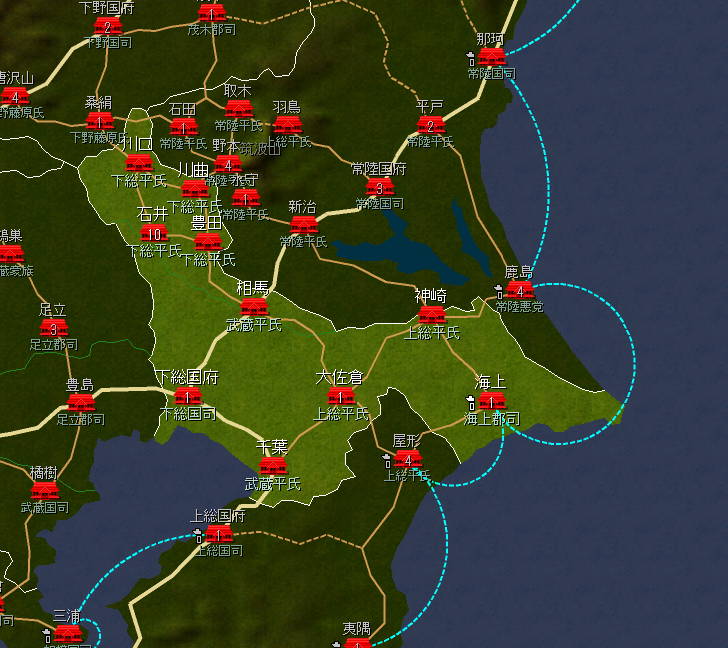Select the 三浦 castle
Viewport: 728px width, 648px height.
68,634
